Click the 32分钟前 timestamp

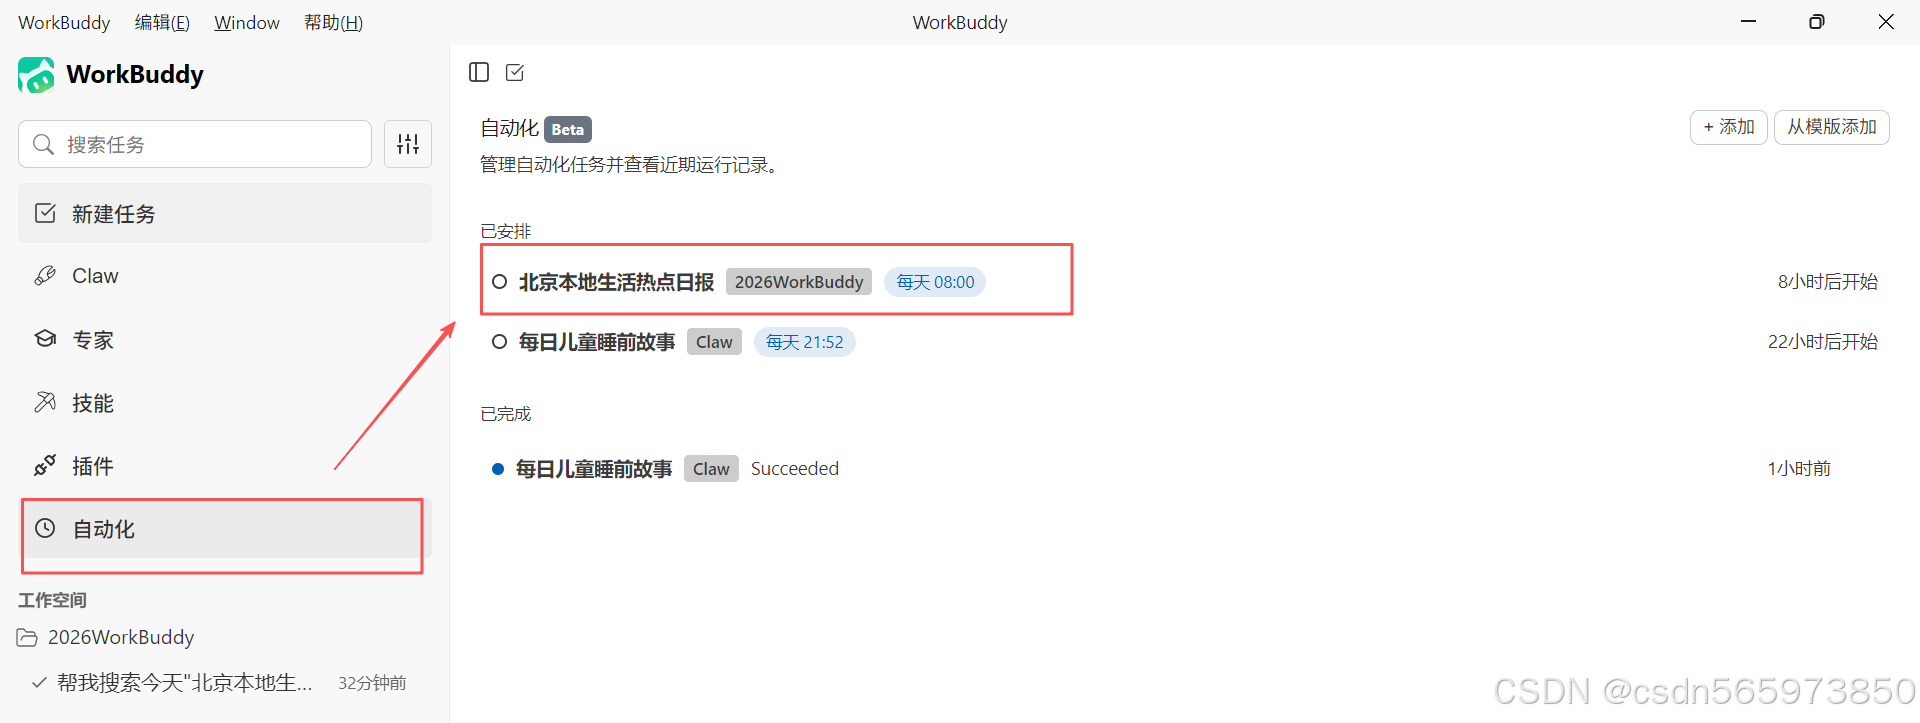pos(372,683)
